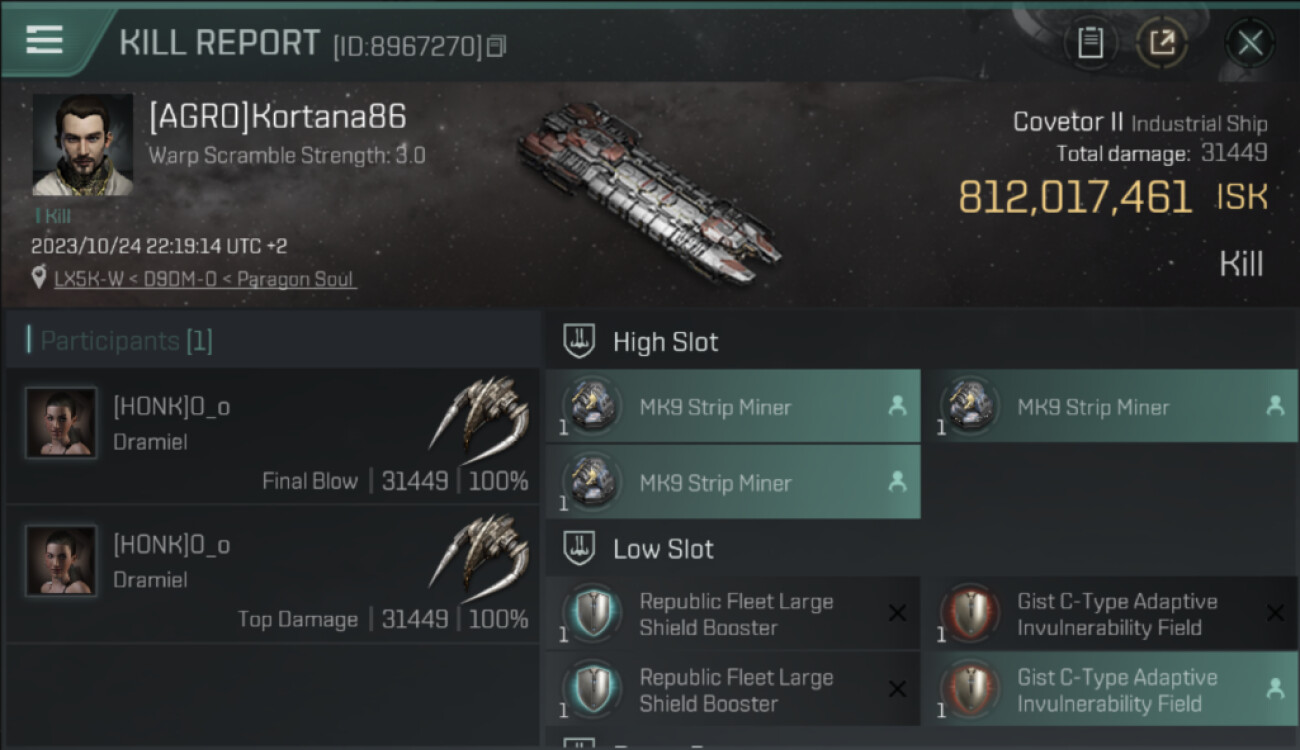Click Top Damage attacker's portrait
Viewport: 1300px width, 750px height.
pos(61,560)
